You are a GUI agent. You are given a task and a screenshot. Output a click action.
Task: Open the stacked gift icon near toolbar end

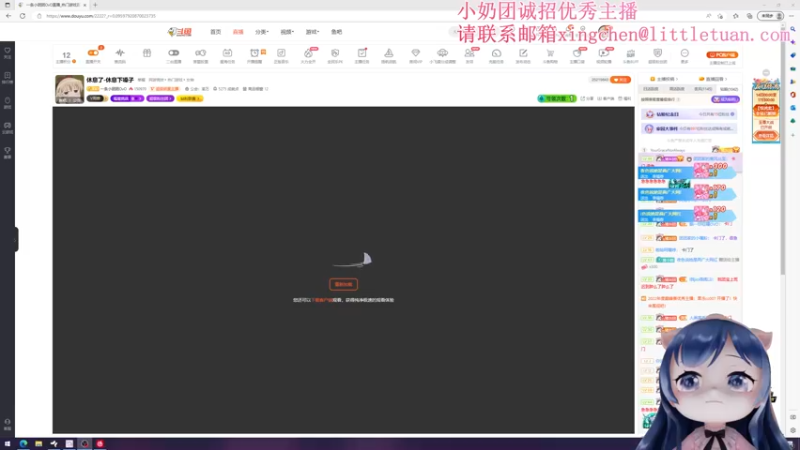click(631, 53)
